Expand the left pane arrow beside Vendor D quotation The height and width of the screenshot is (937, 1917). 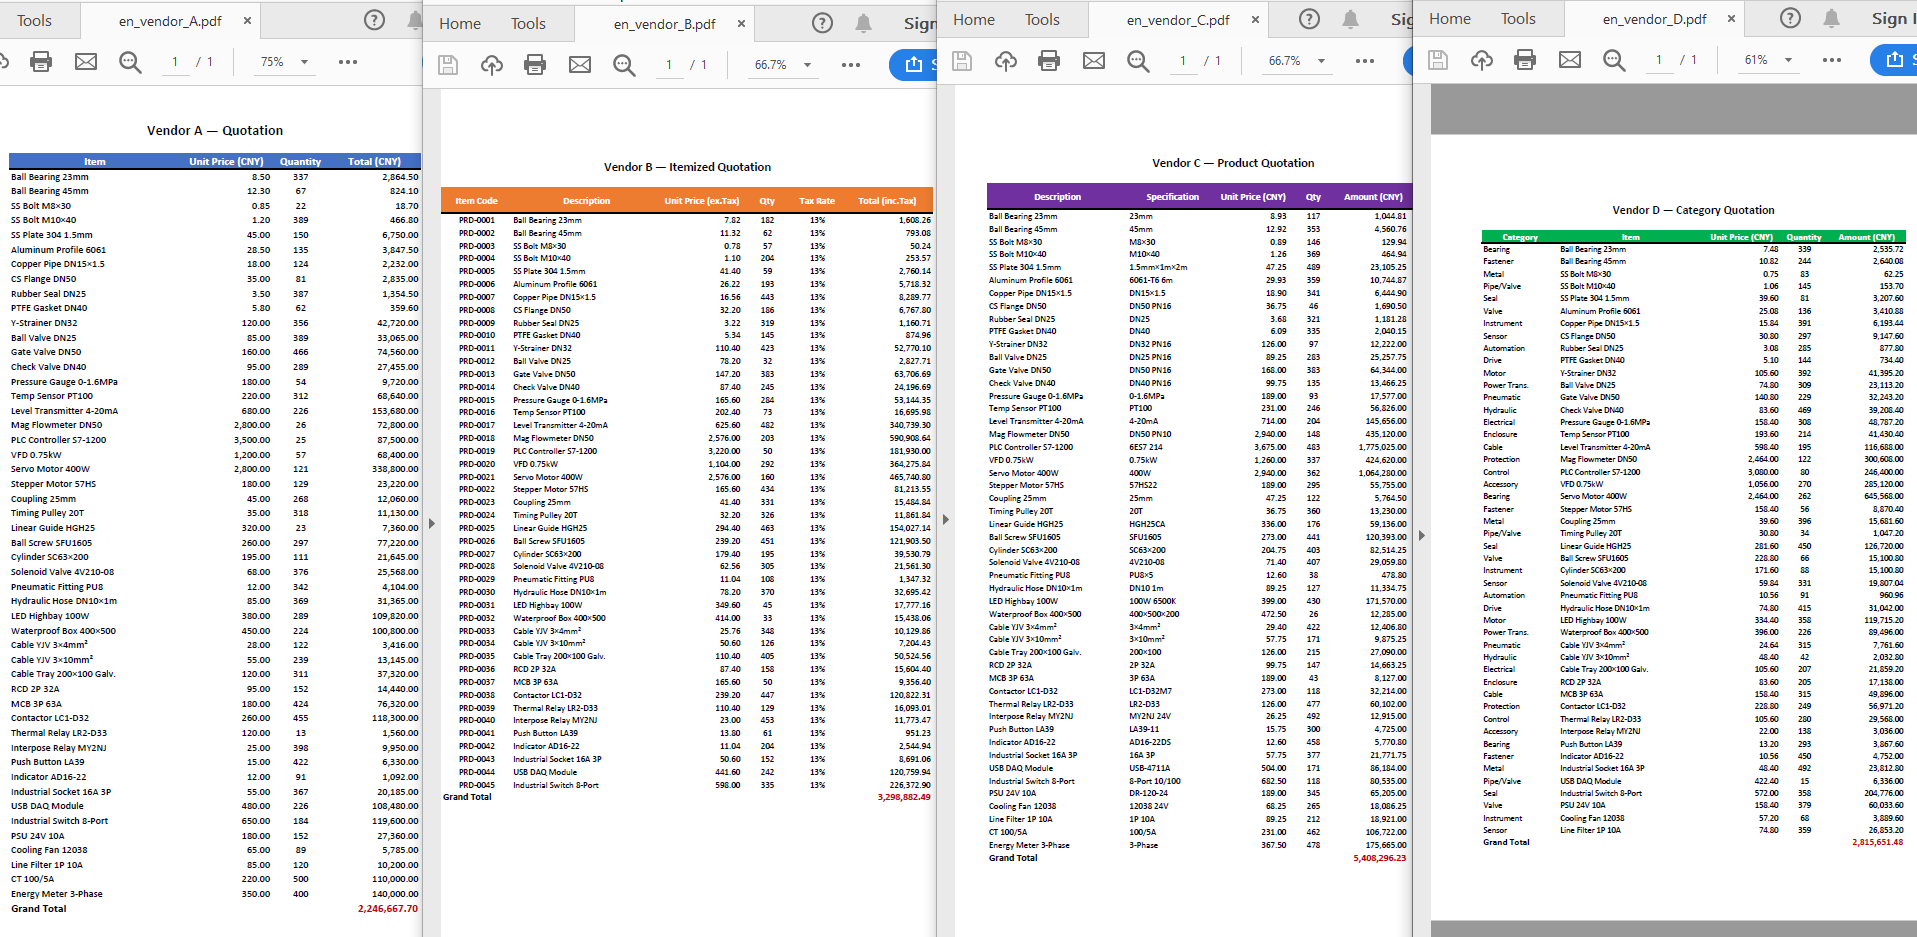point(1422,536)
